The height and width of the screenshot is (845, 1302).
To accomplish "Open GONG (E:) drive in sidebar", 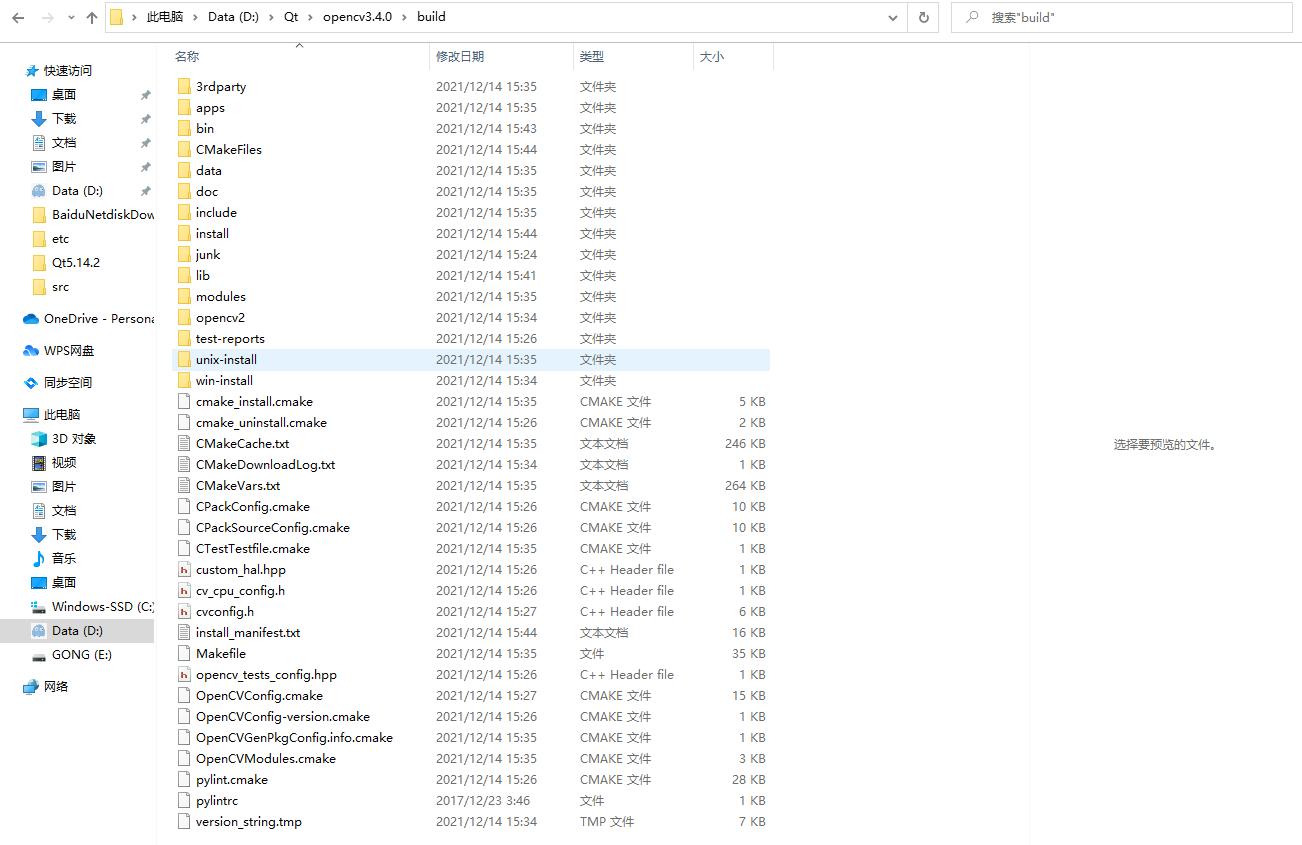I will point(82,655).
